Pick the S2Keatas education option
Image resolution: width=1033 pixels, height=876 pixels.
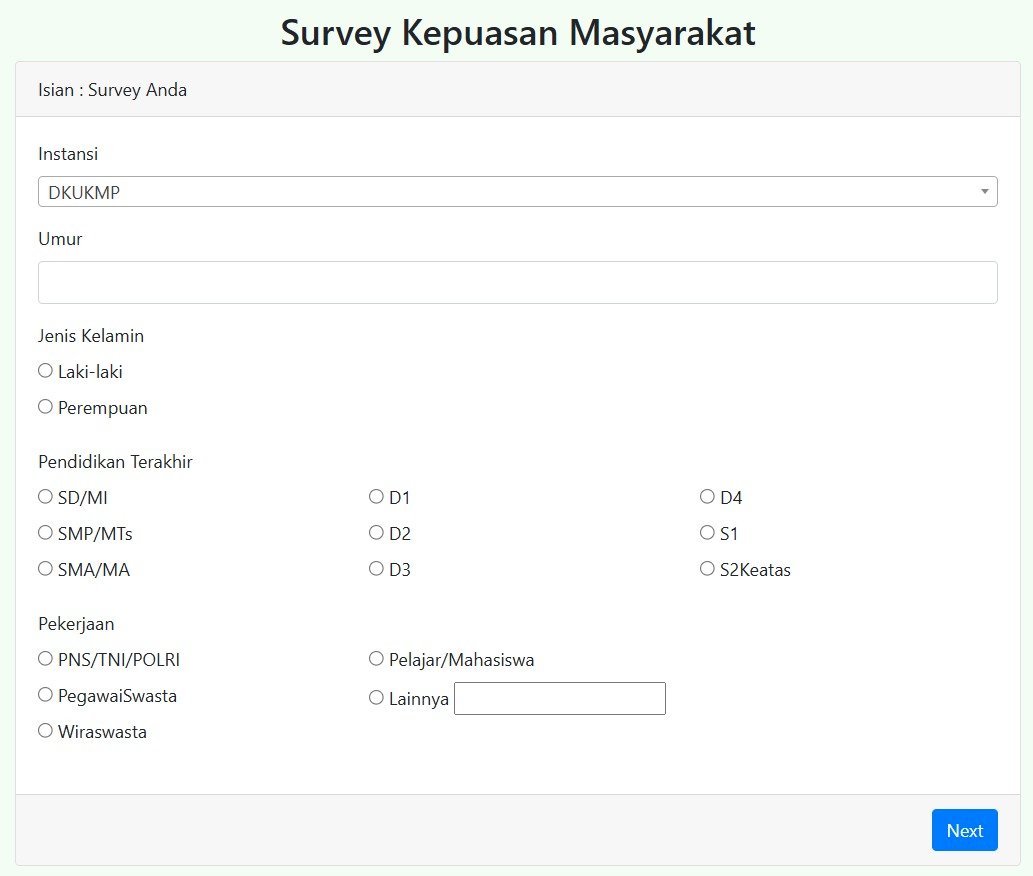(x=707, y=568)
